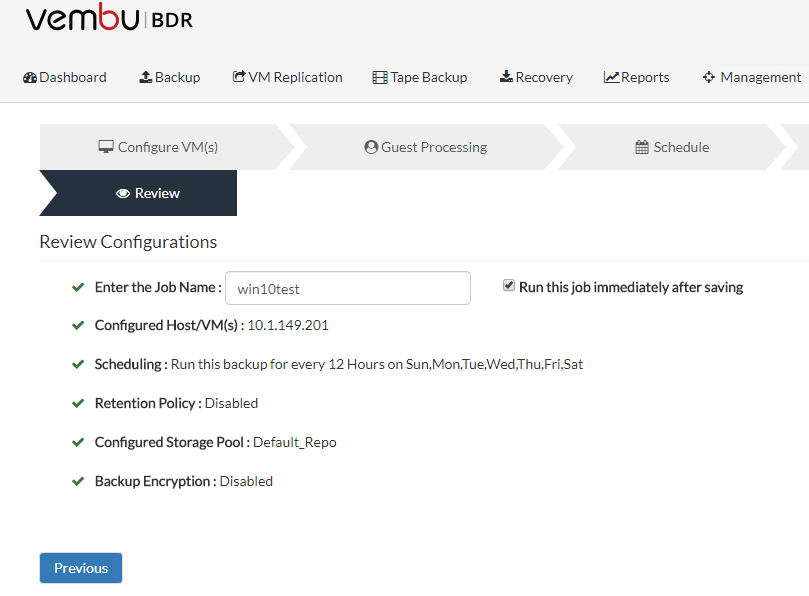Click the Schedule calendar icon
809x596 pixels.
point(642,147)
